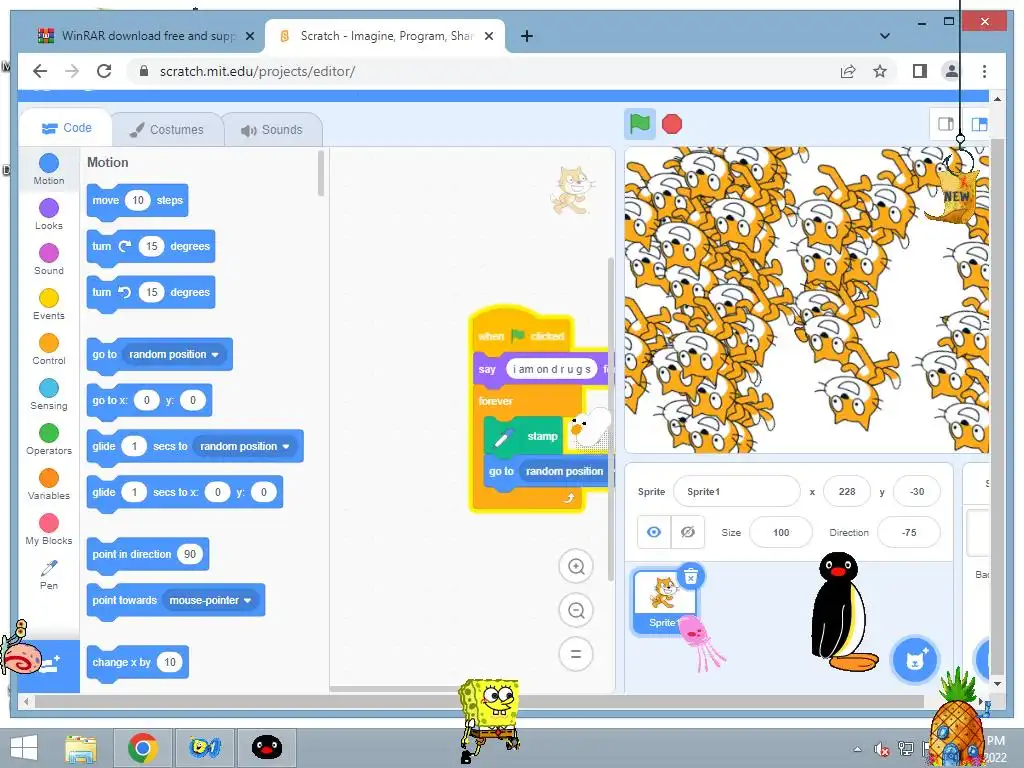Click the stamp block in script
This screenshot has width=1024, height=768.
click(x=524, y=436)
